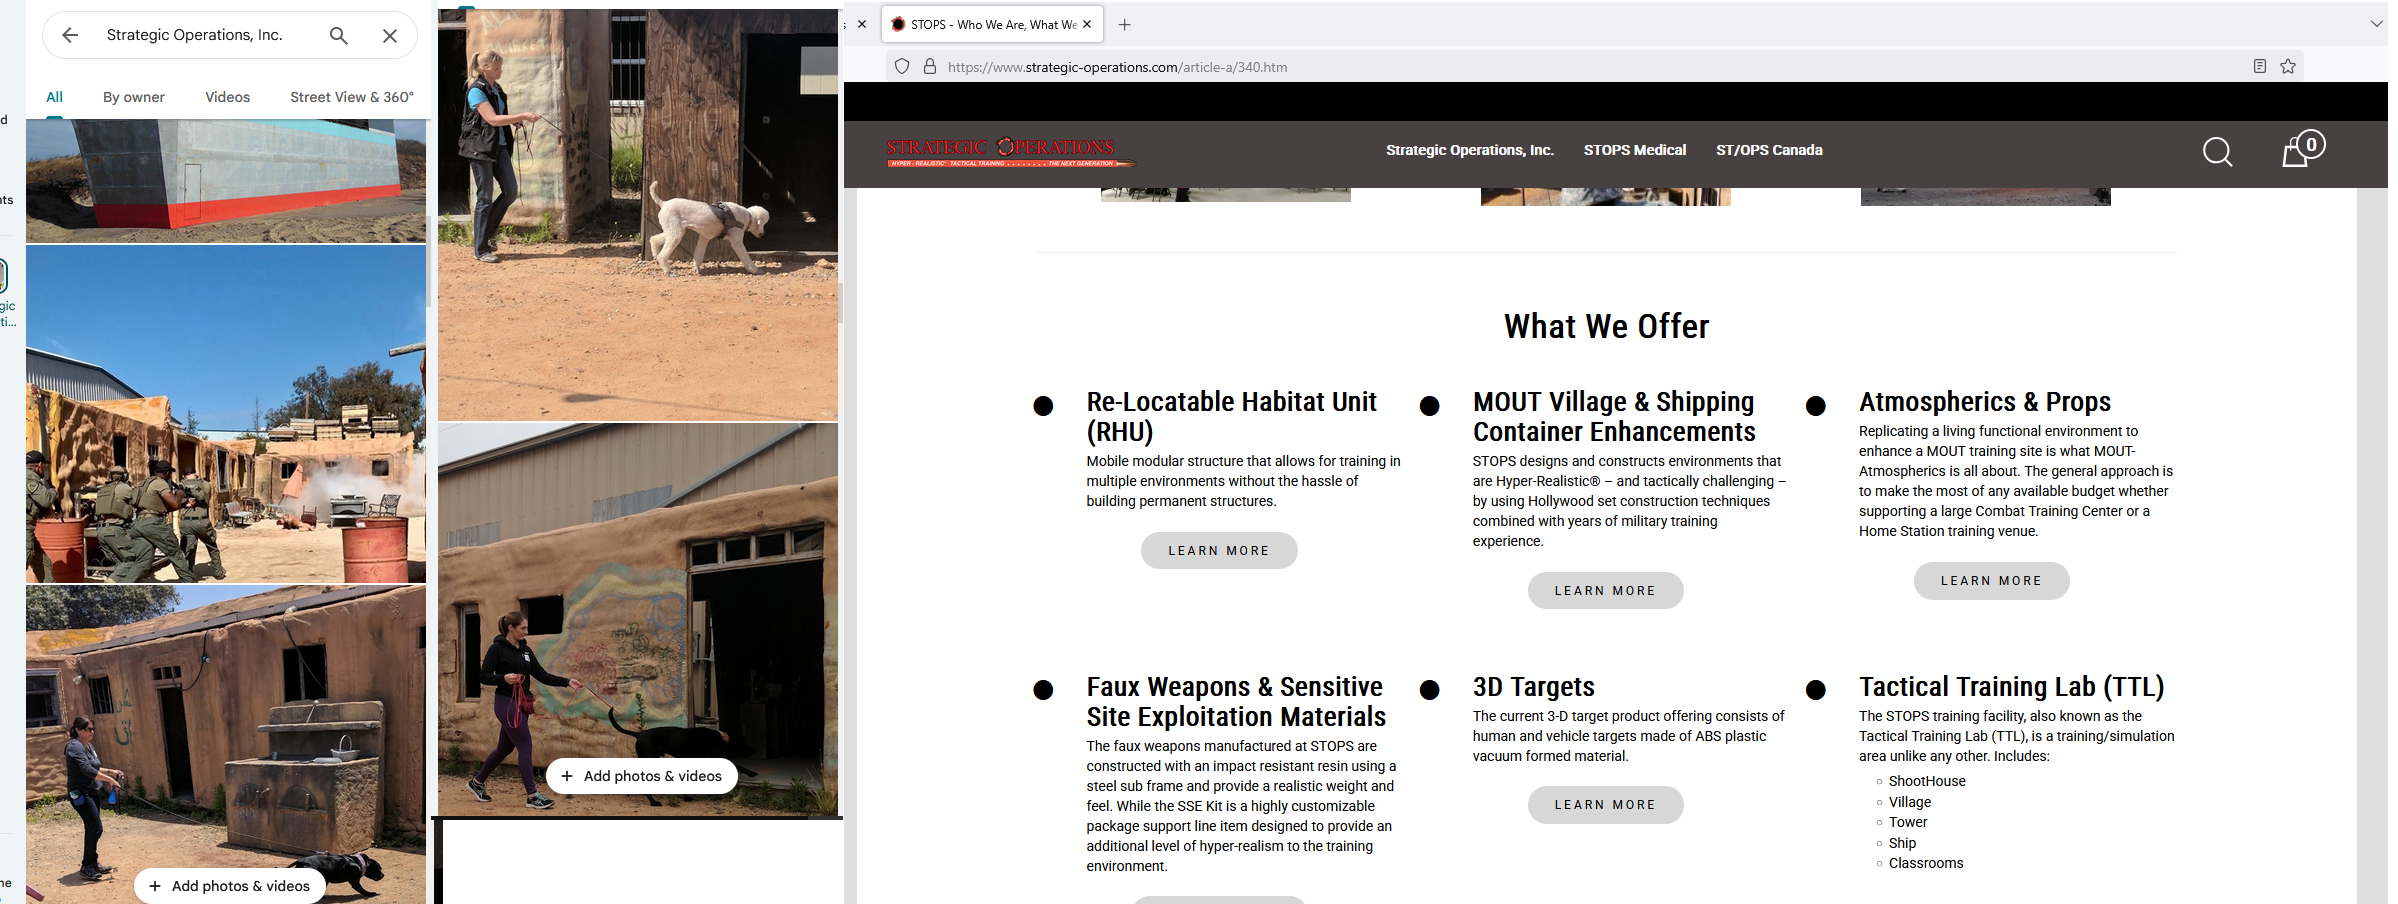Click Ship in the TTL list

[1902, 843]
